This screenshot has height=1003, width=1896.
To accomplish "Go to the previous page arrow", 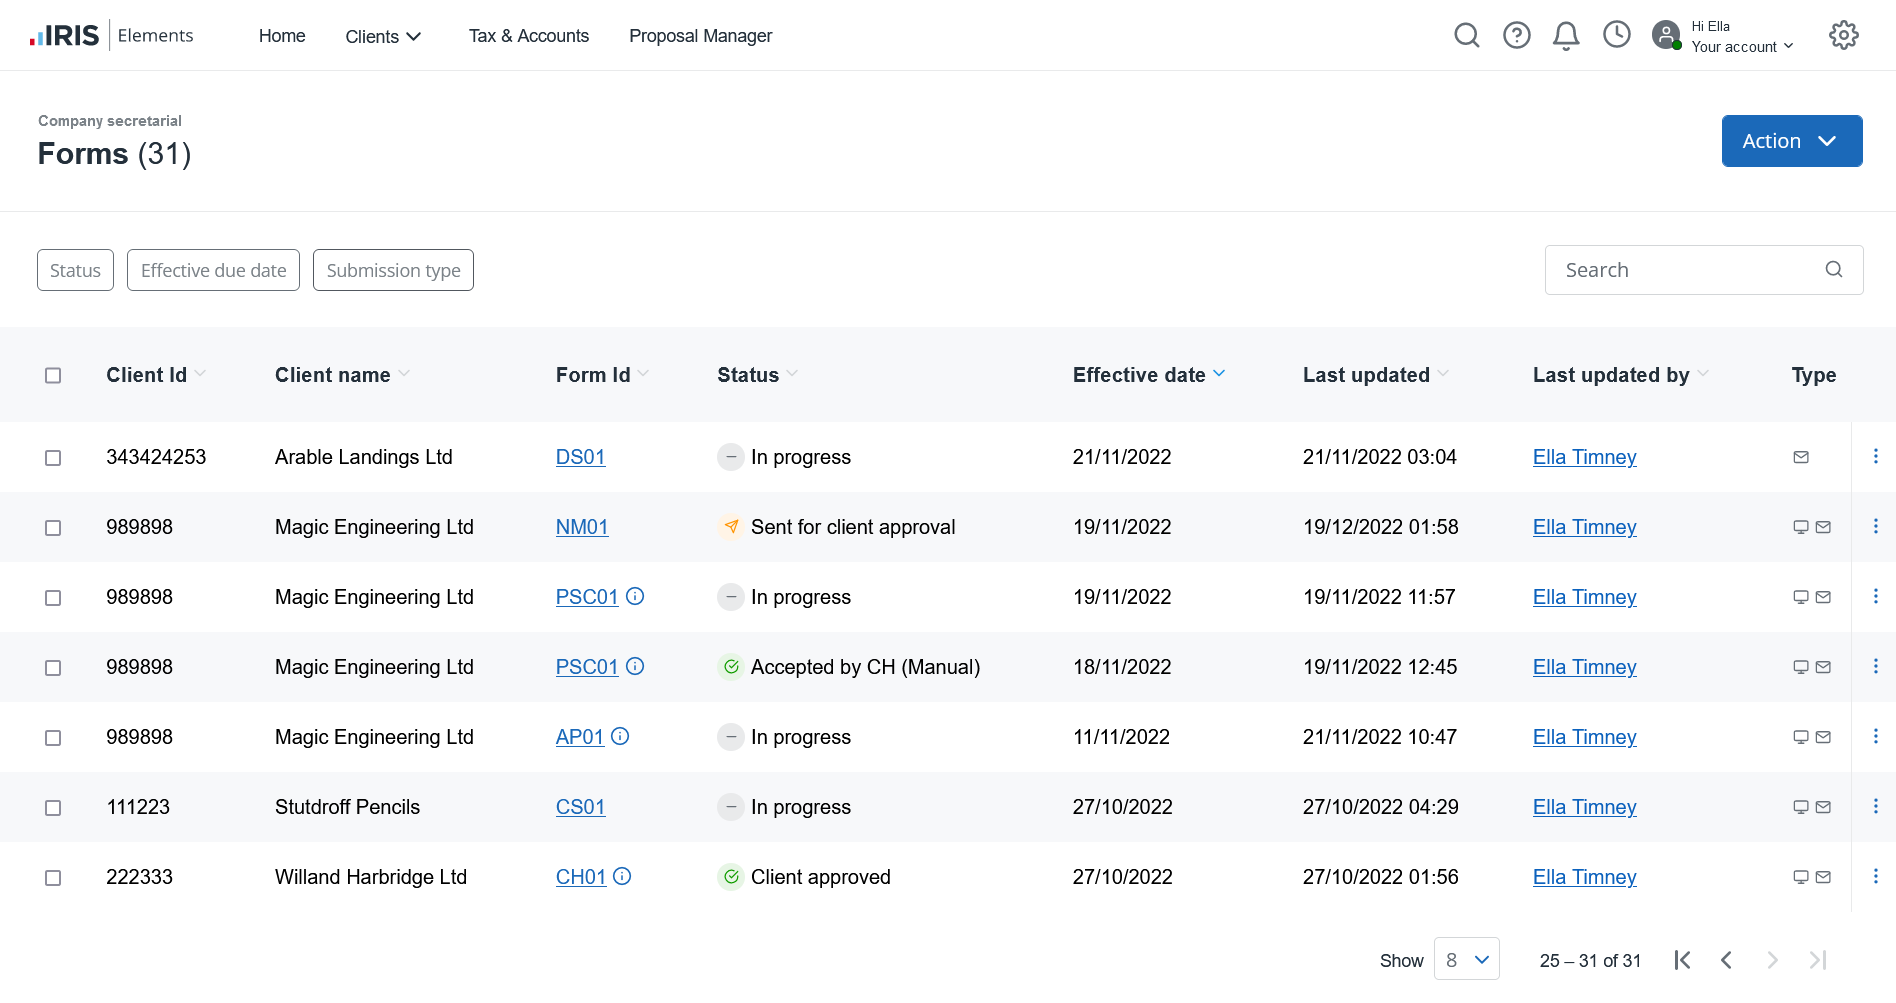I will click(1726, 960).
